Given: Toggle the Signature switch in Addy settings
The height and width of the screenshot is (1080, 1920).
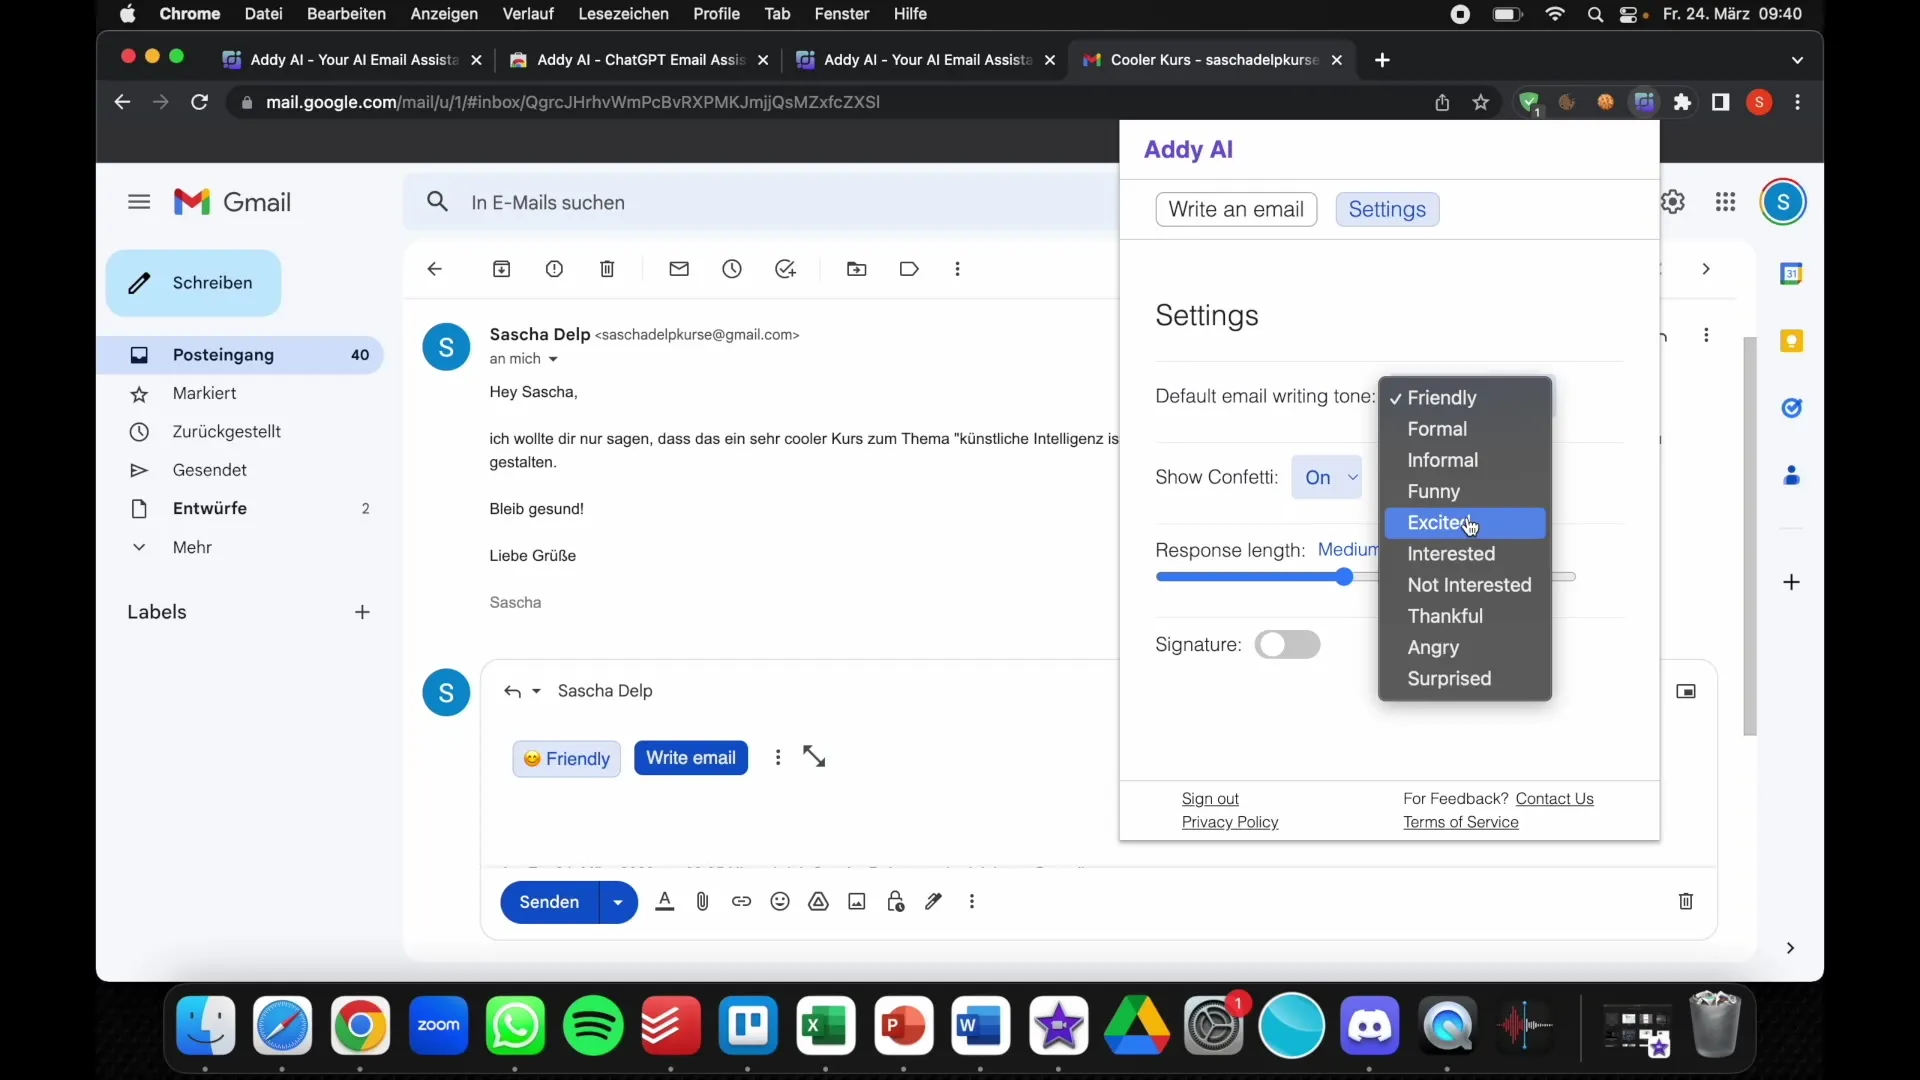Looking at the screenshot, I should click(x=1288, y=645).
